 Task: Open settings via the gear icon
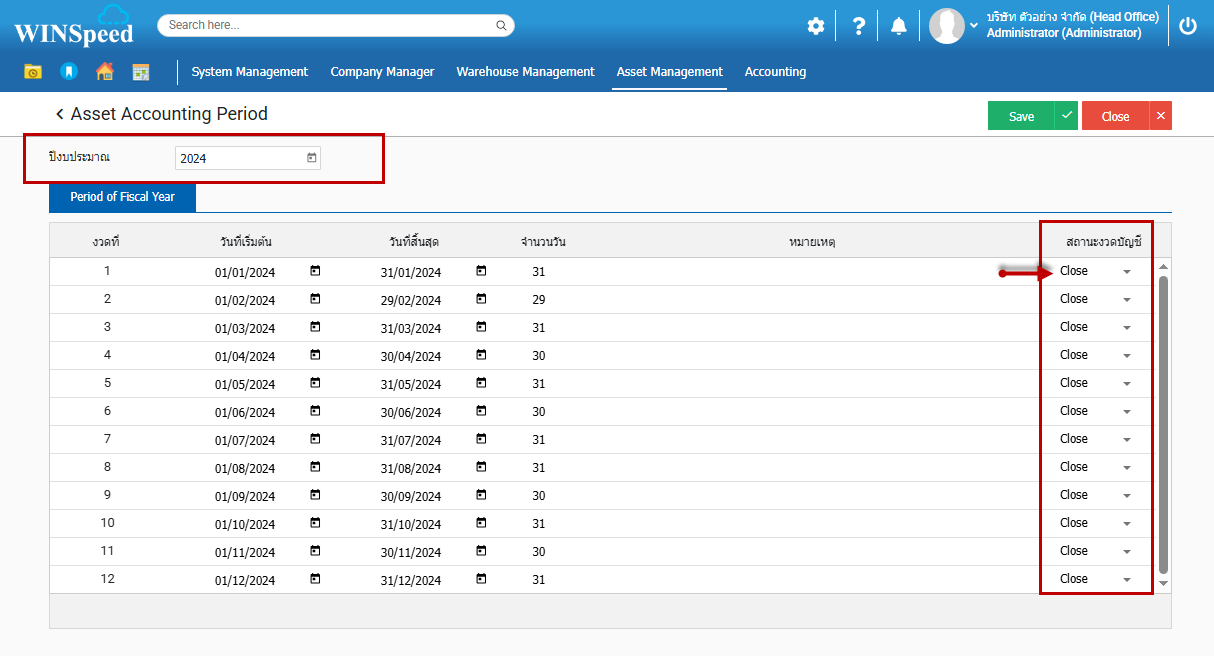pyautogui.click(x=816, y=26)
